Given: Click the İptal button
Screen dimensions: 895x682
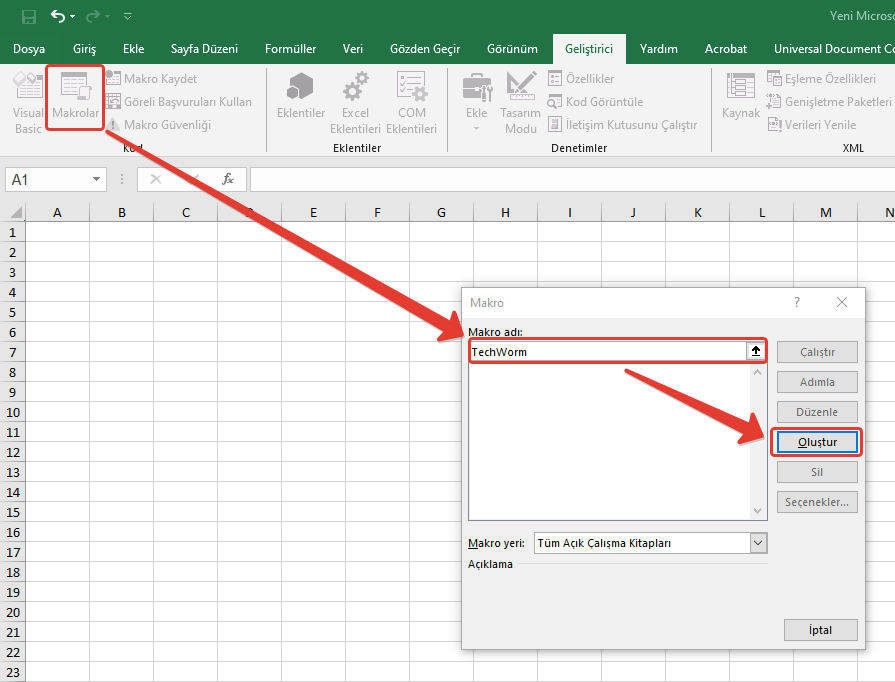Looking at the screenshot, I should (x=820, y=630).
